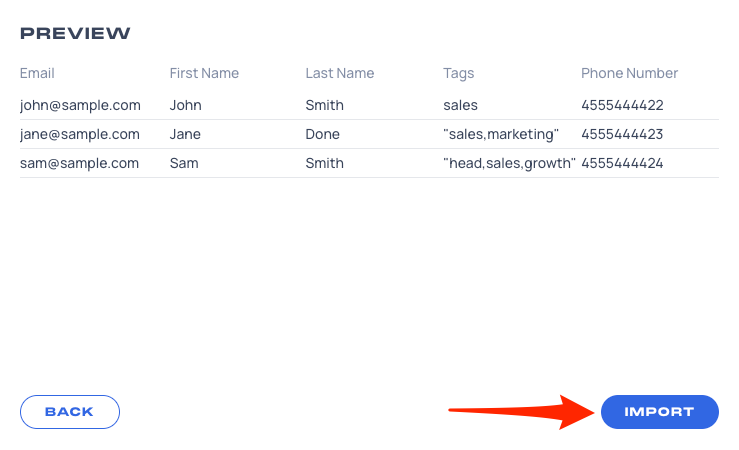
Task: Click the "head,sales,growth" tags cell
Action: (x=509, y=164)
